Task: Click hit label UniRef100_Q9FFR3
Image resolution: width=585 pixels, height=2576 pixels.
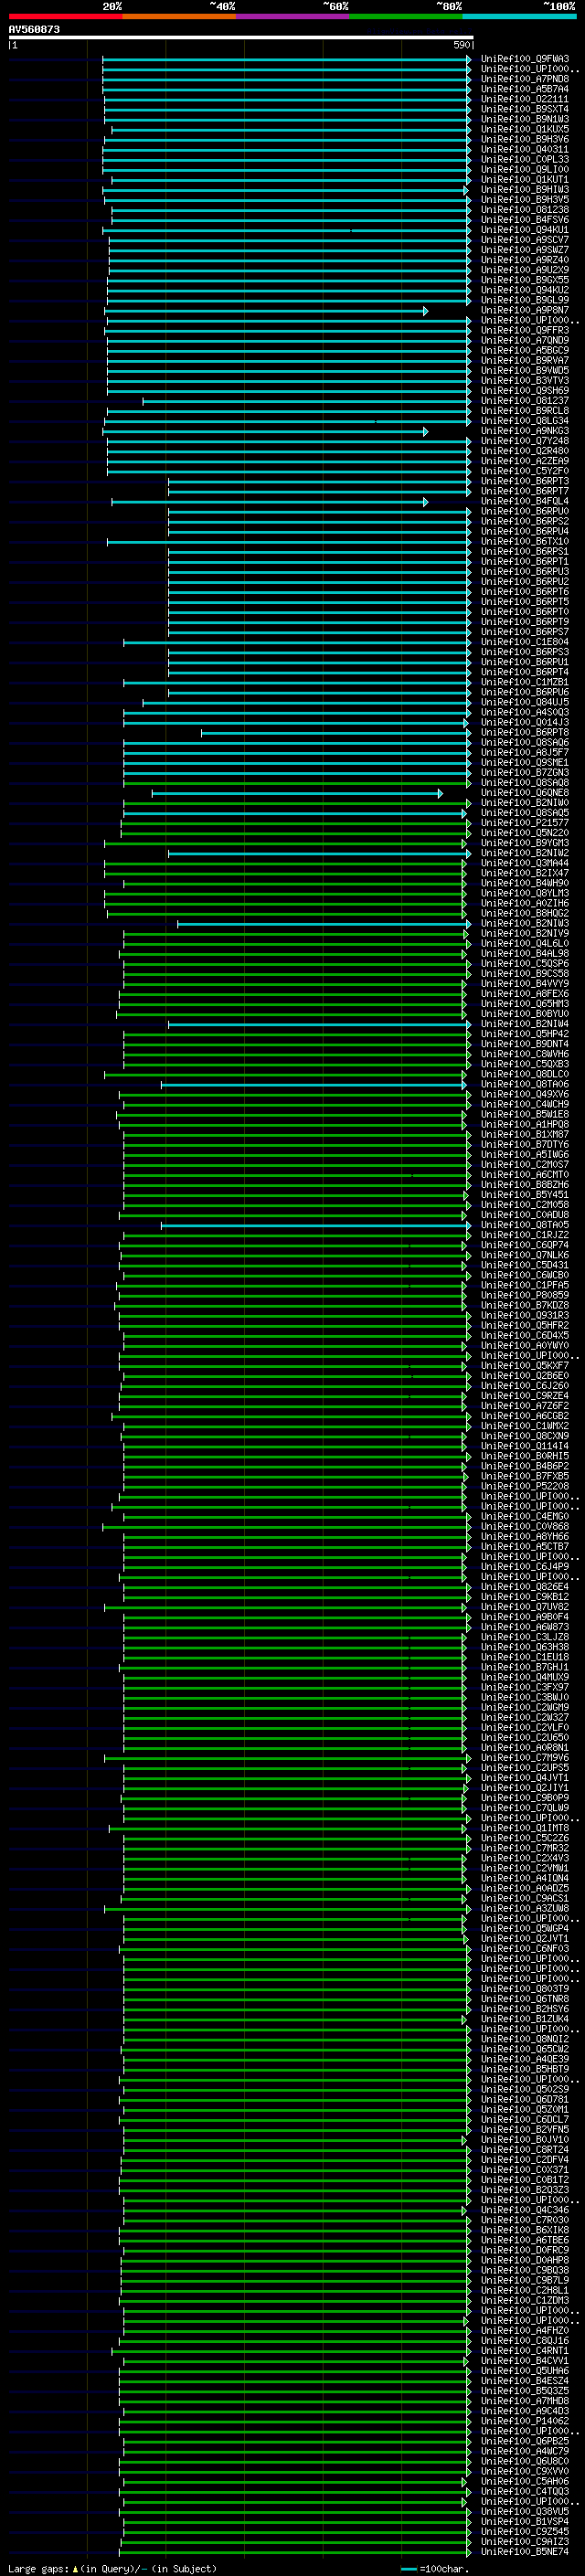Action: click(x=525, y=330)
